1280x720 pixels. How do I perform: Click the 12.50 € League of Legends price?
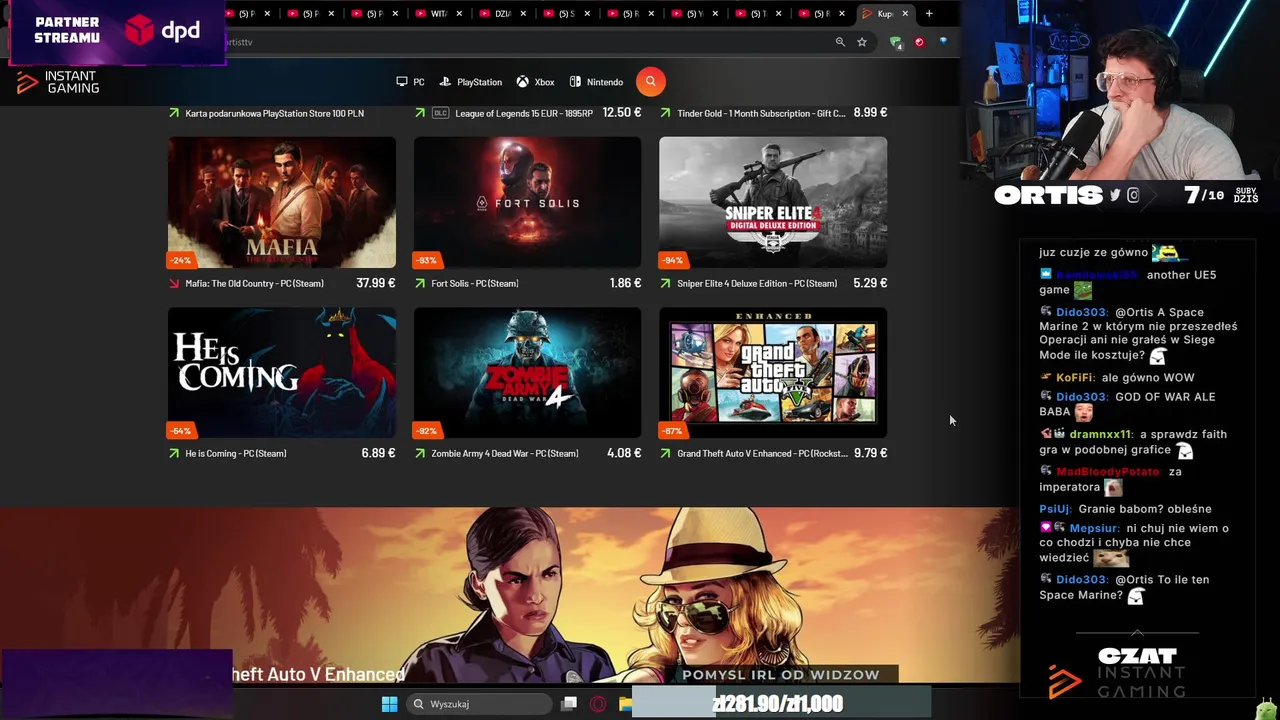coord(622,113)
